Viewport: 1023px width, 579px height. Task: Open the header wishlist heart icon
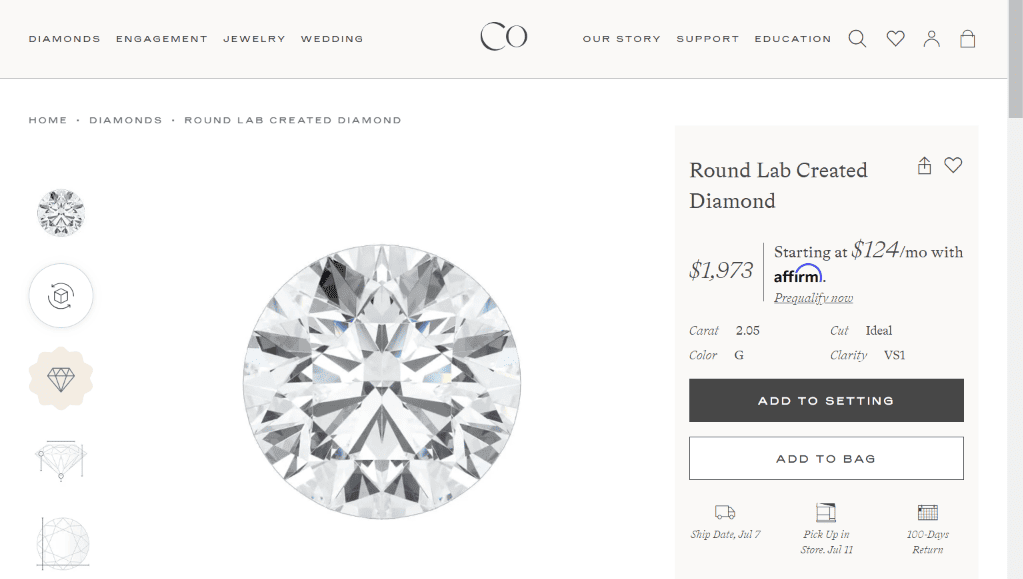895,39
